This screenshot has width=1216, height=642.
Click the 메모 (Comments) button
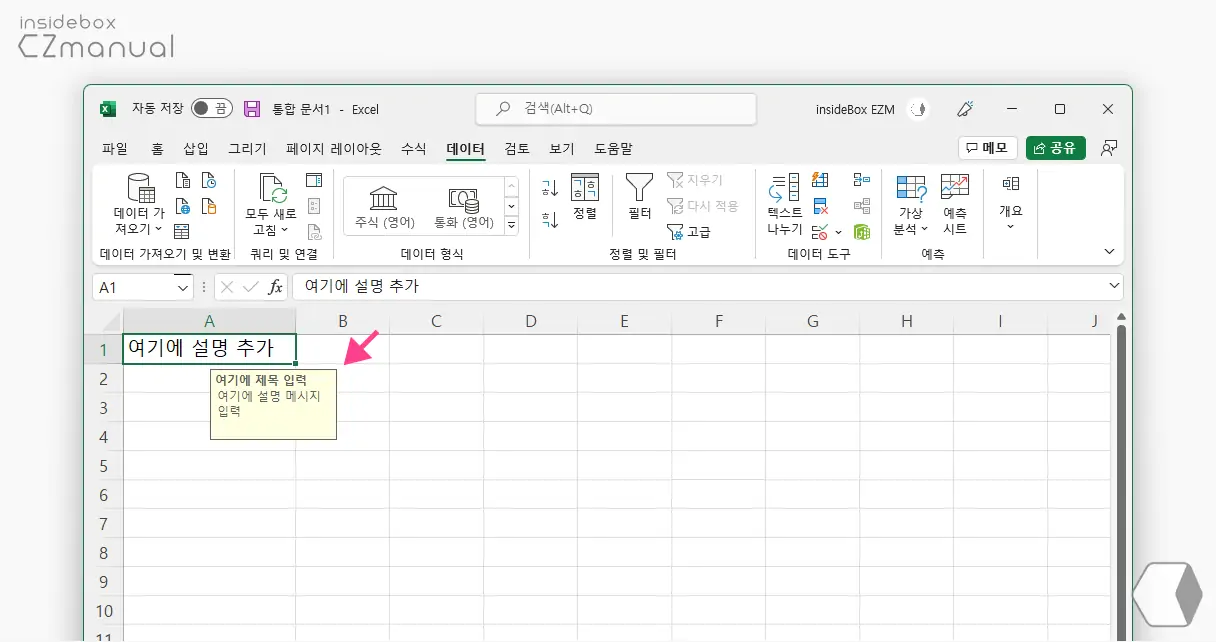987,148
